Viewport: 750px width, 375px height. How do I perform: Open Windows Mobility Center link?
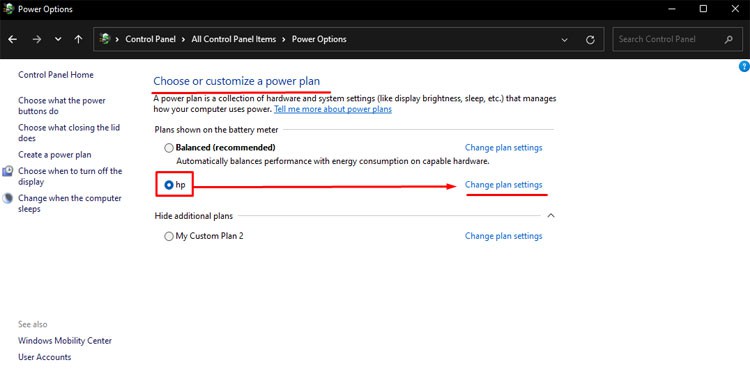click(x=65, y=341)
